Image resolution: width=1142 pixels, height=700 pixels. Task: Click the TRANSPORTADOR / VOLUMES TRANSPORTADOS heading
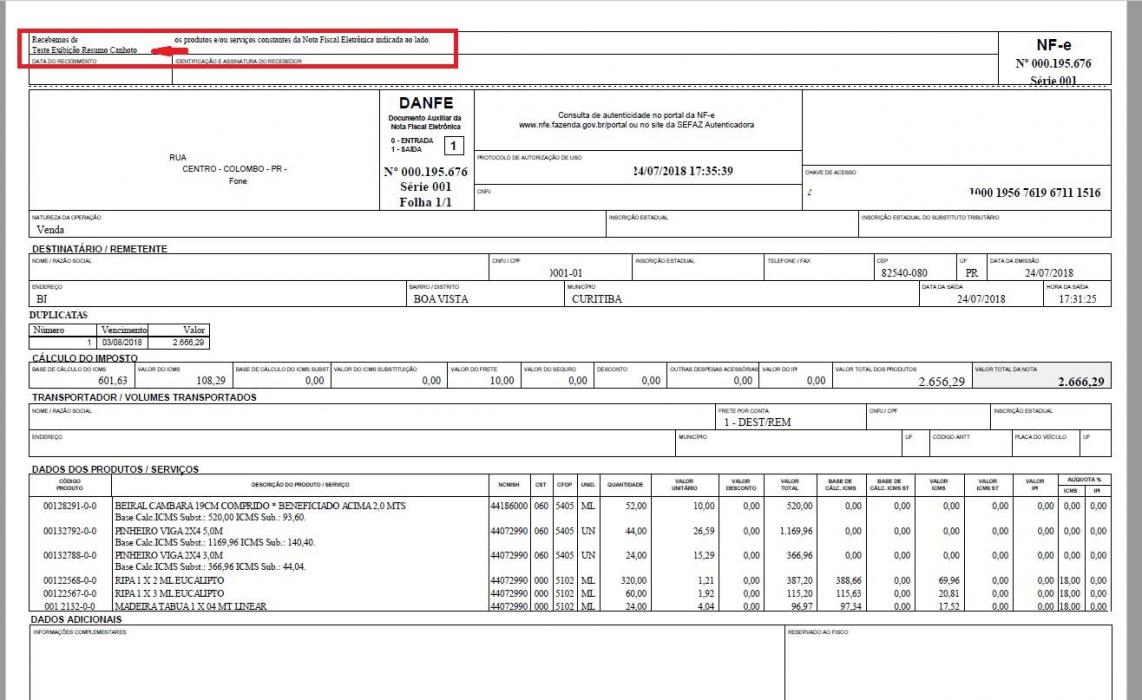coord(143,397)
